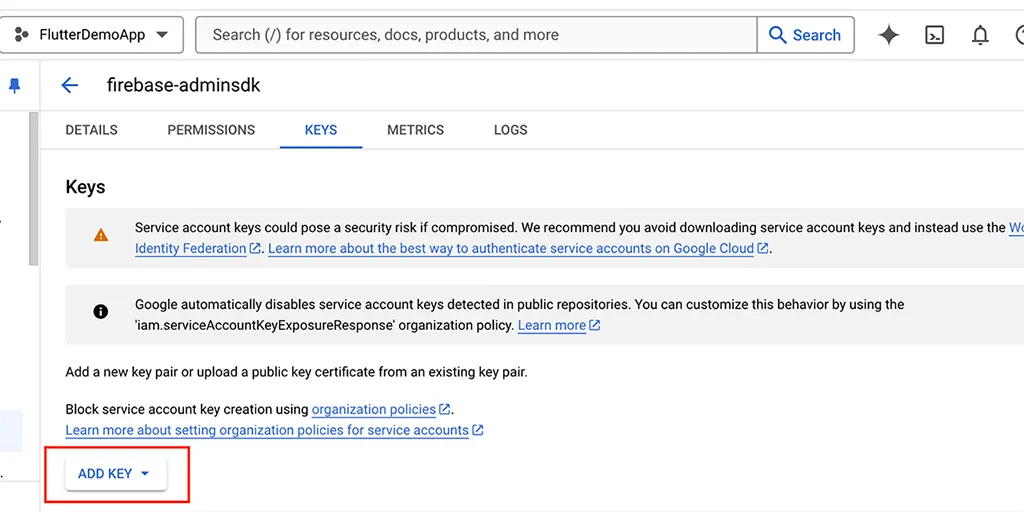
Task: Switch to the PERMISSIONS tab
Action: [x=211, y=130]
